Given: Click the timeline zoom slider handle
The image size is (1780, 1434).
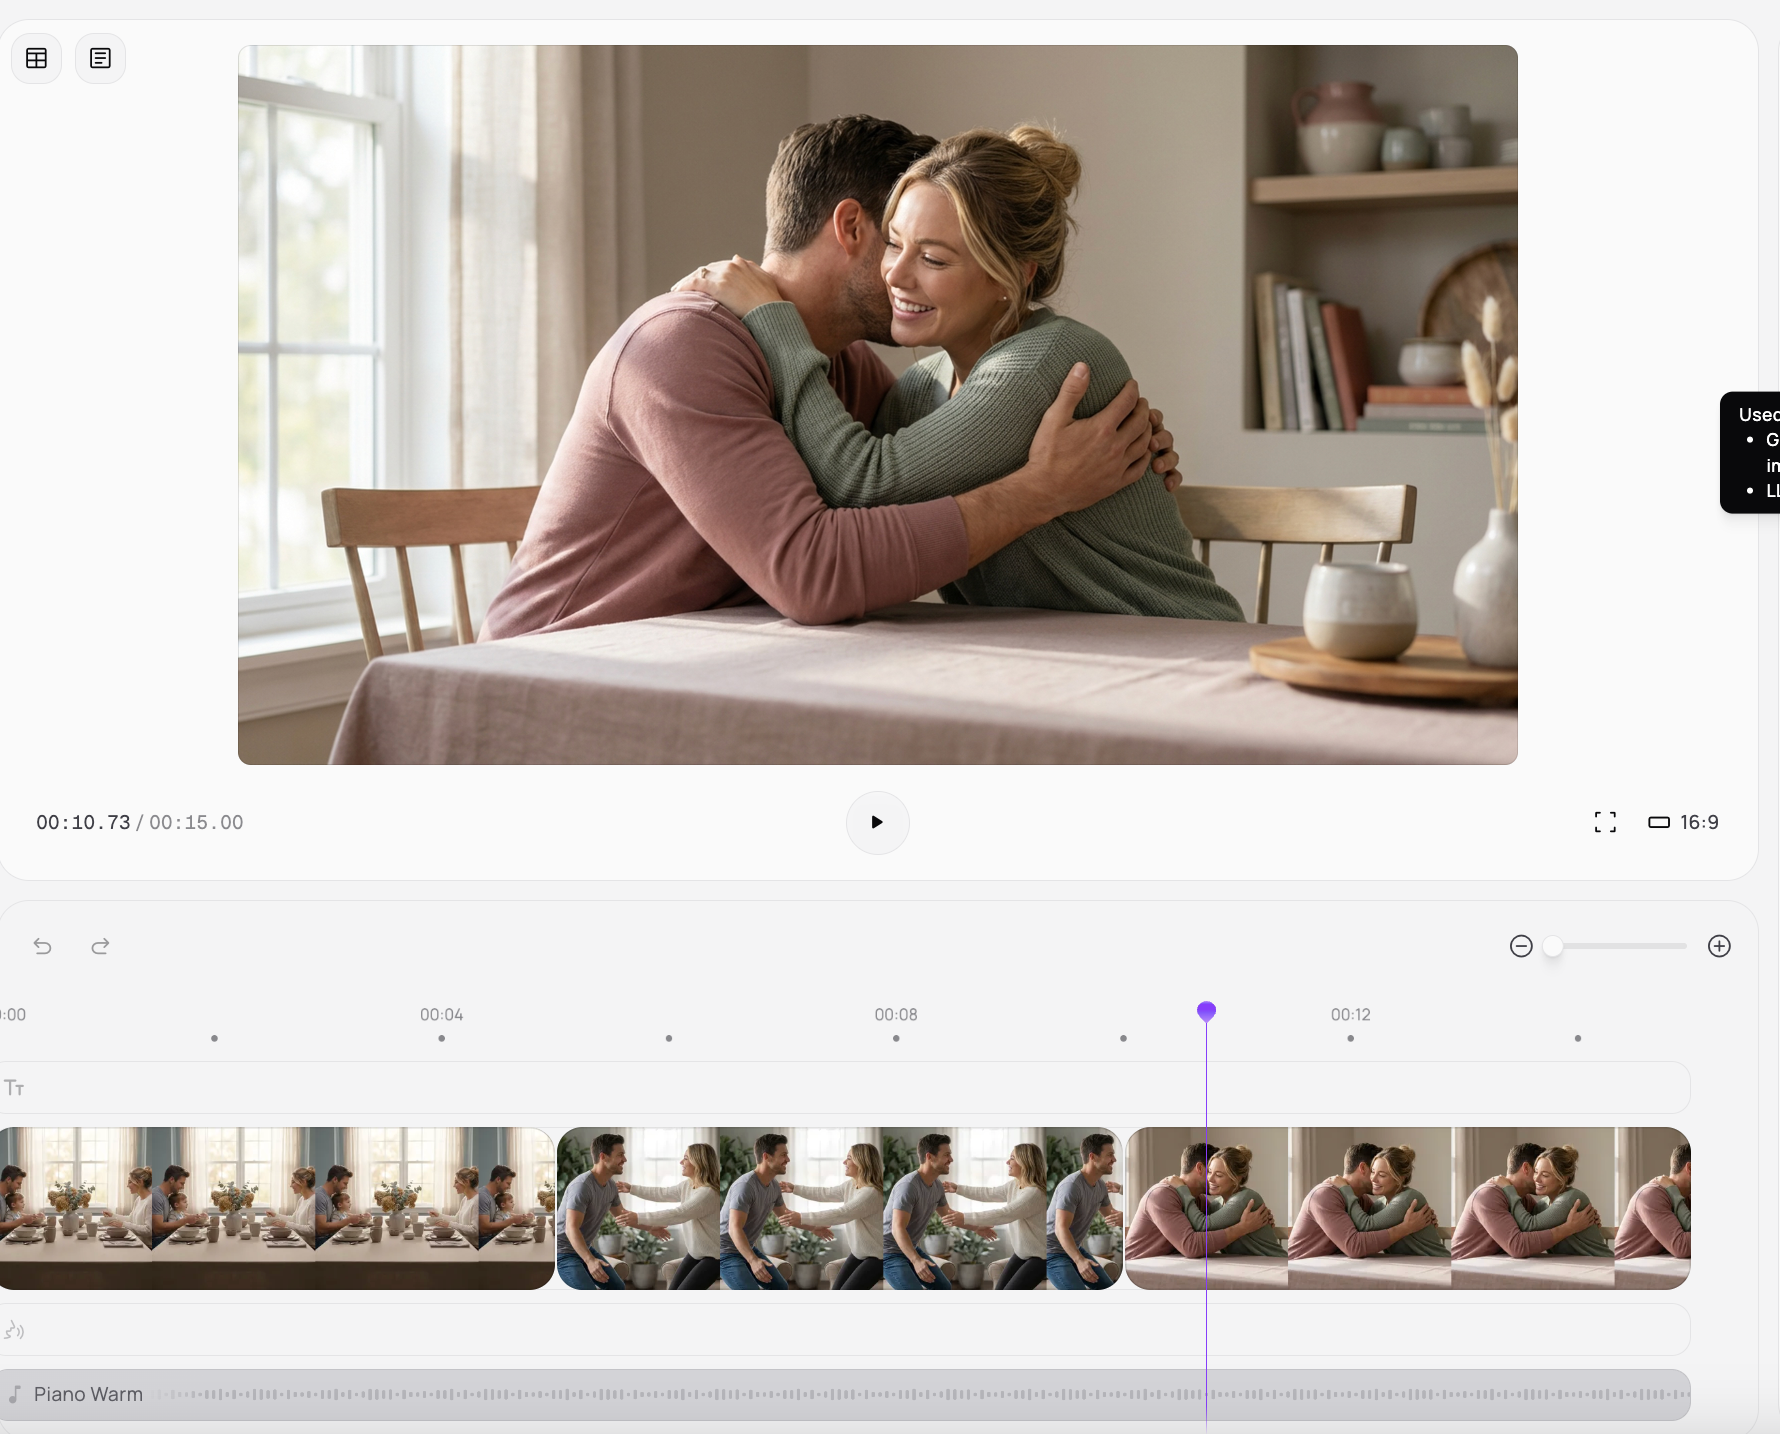Looking at the screenshot, I should [1552, 946].
